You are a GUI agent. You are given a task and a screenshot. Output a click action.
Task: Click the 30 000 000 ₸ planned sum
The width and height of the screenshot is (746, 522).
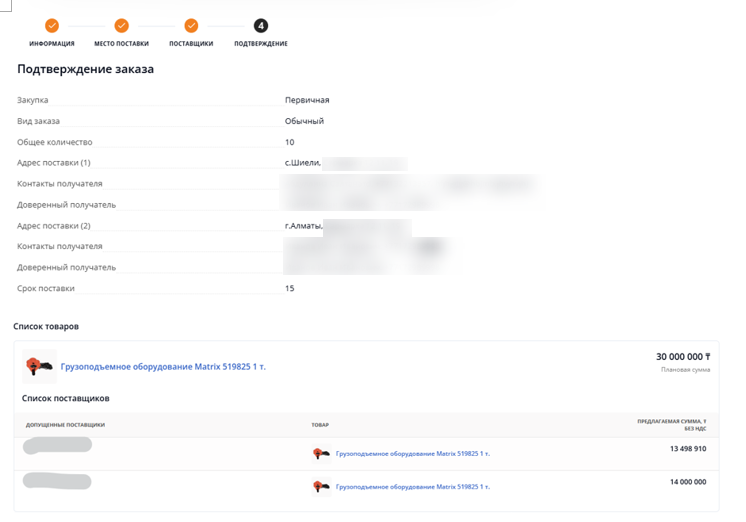tap(682, 357)
